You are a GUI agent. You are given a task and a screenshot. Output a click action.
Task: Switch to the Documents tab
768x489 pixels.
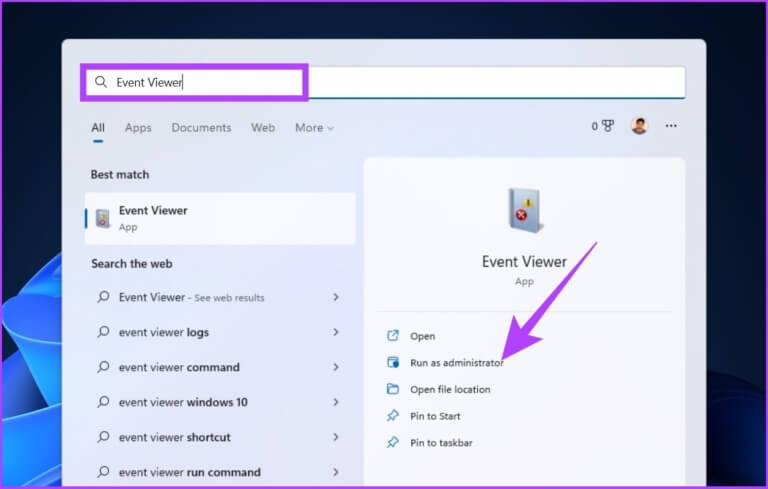coord(201,128)
